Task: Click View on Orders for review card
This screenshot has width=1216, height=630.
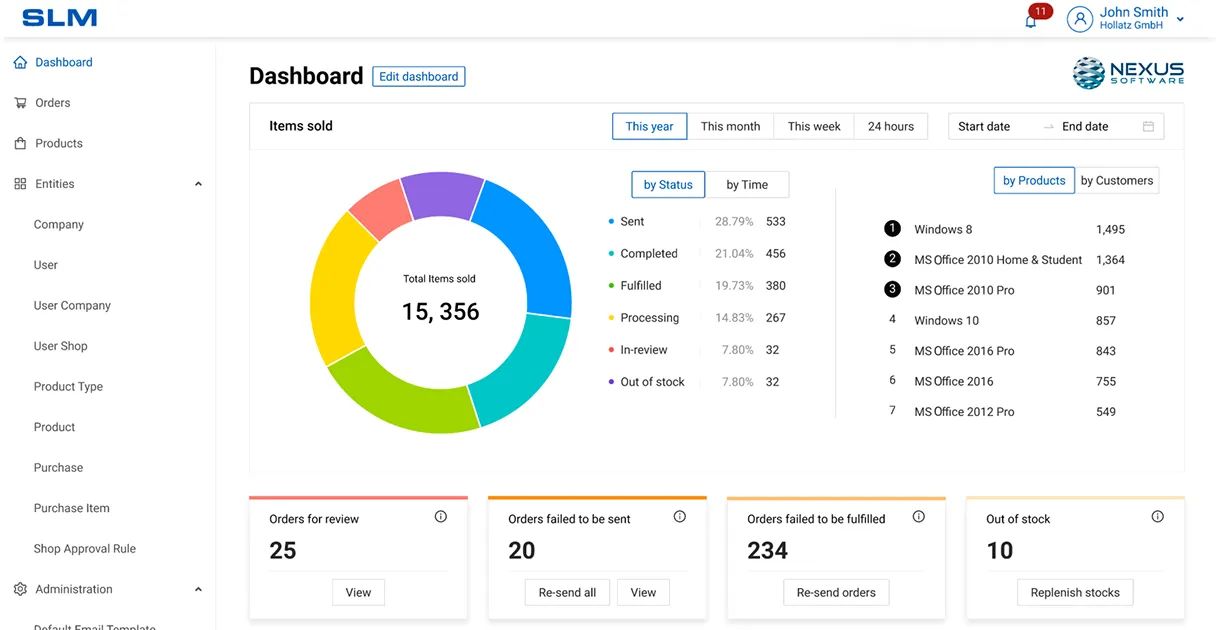Action: 358,593
